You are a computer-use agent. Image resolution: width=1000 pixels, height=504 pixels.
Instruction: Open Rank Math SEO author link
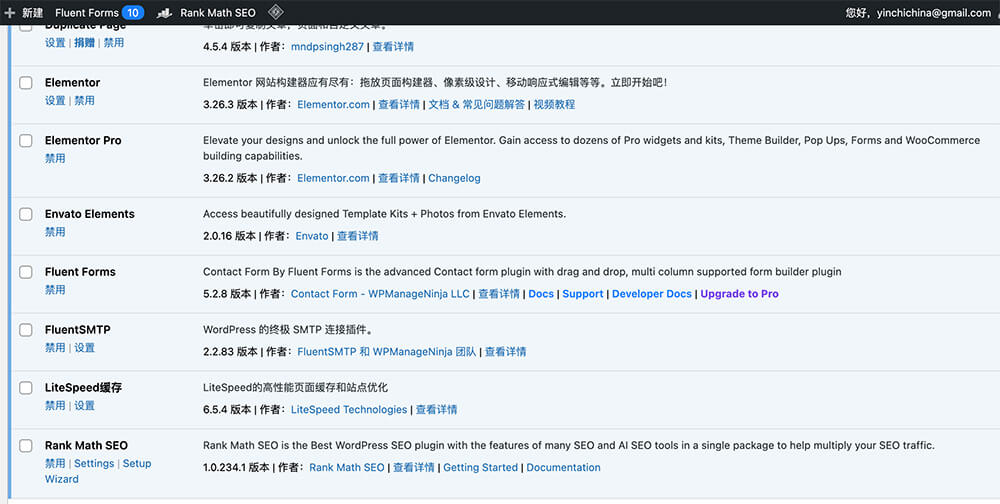pyautogui.click(x=347, y=468)
